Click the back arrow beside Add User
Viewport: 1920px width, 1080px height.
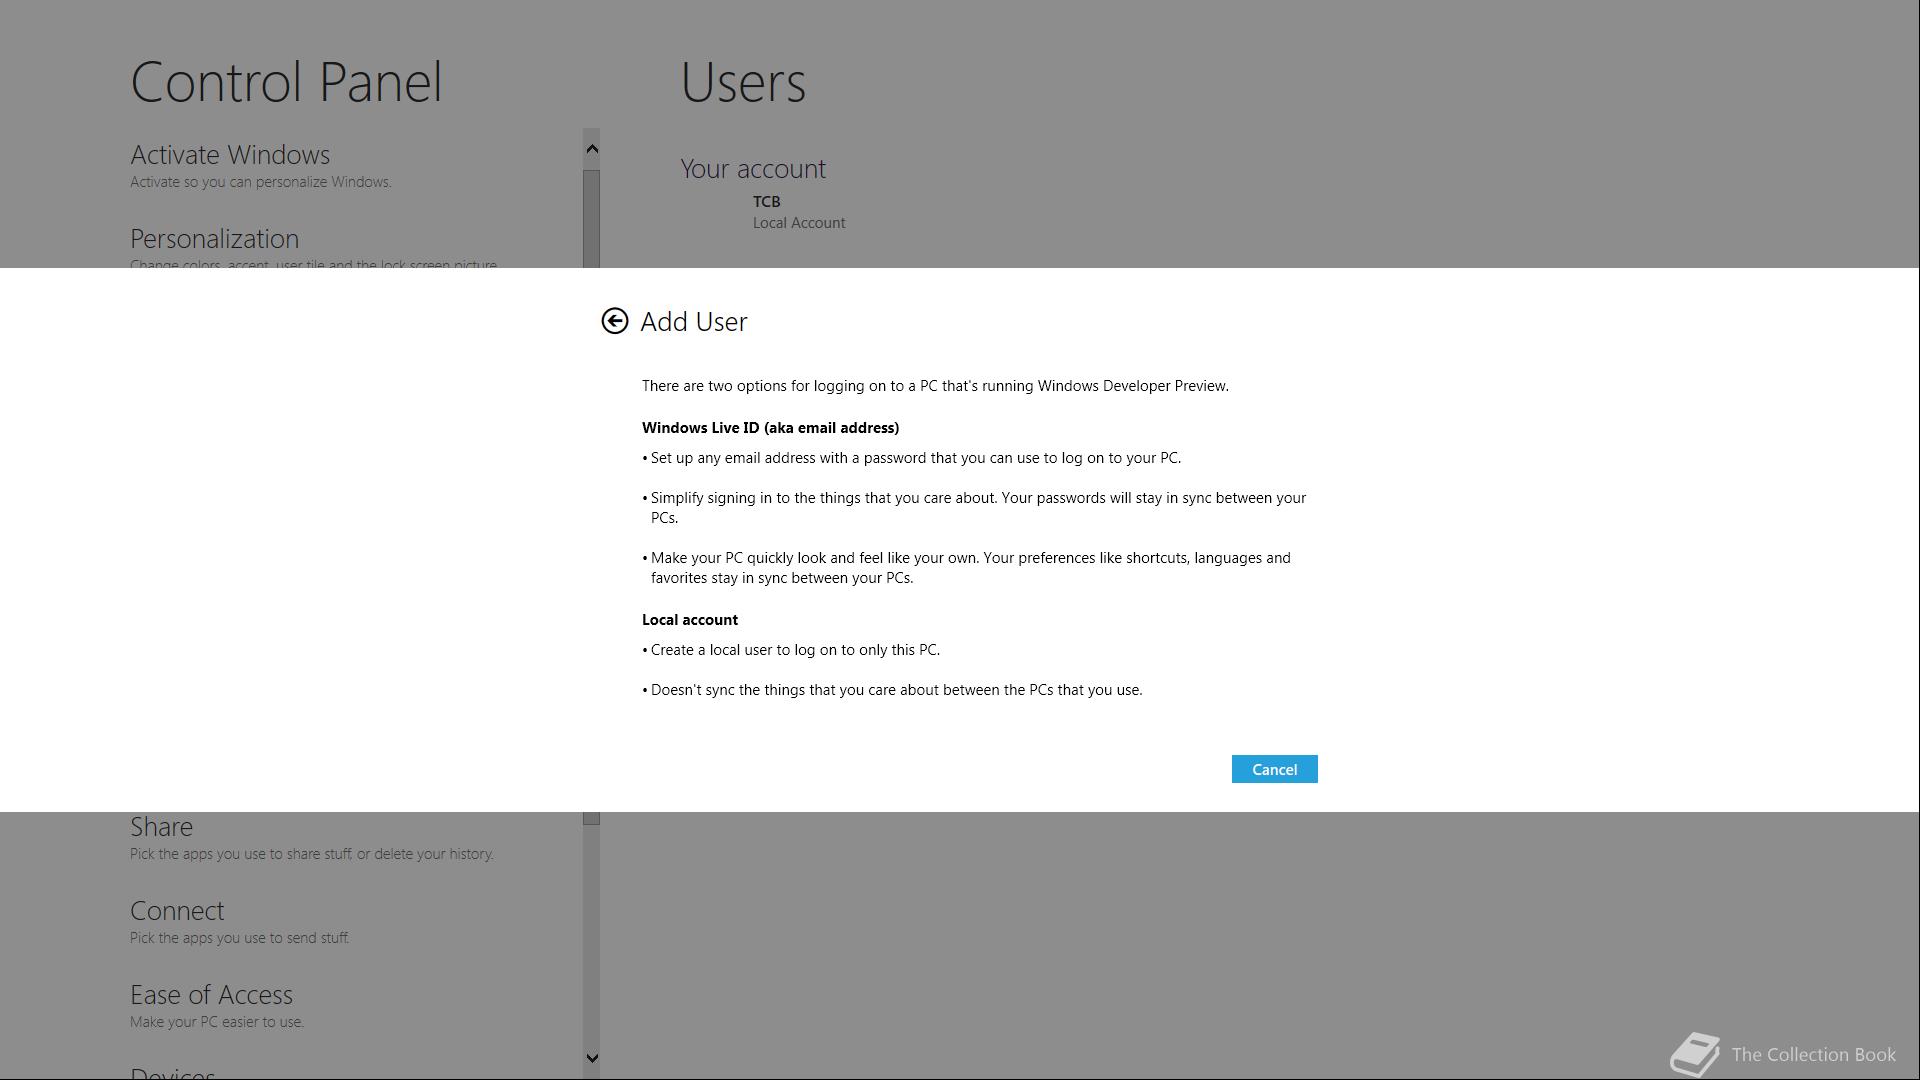point(615,321)
